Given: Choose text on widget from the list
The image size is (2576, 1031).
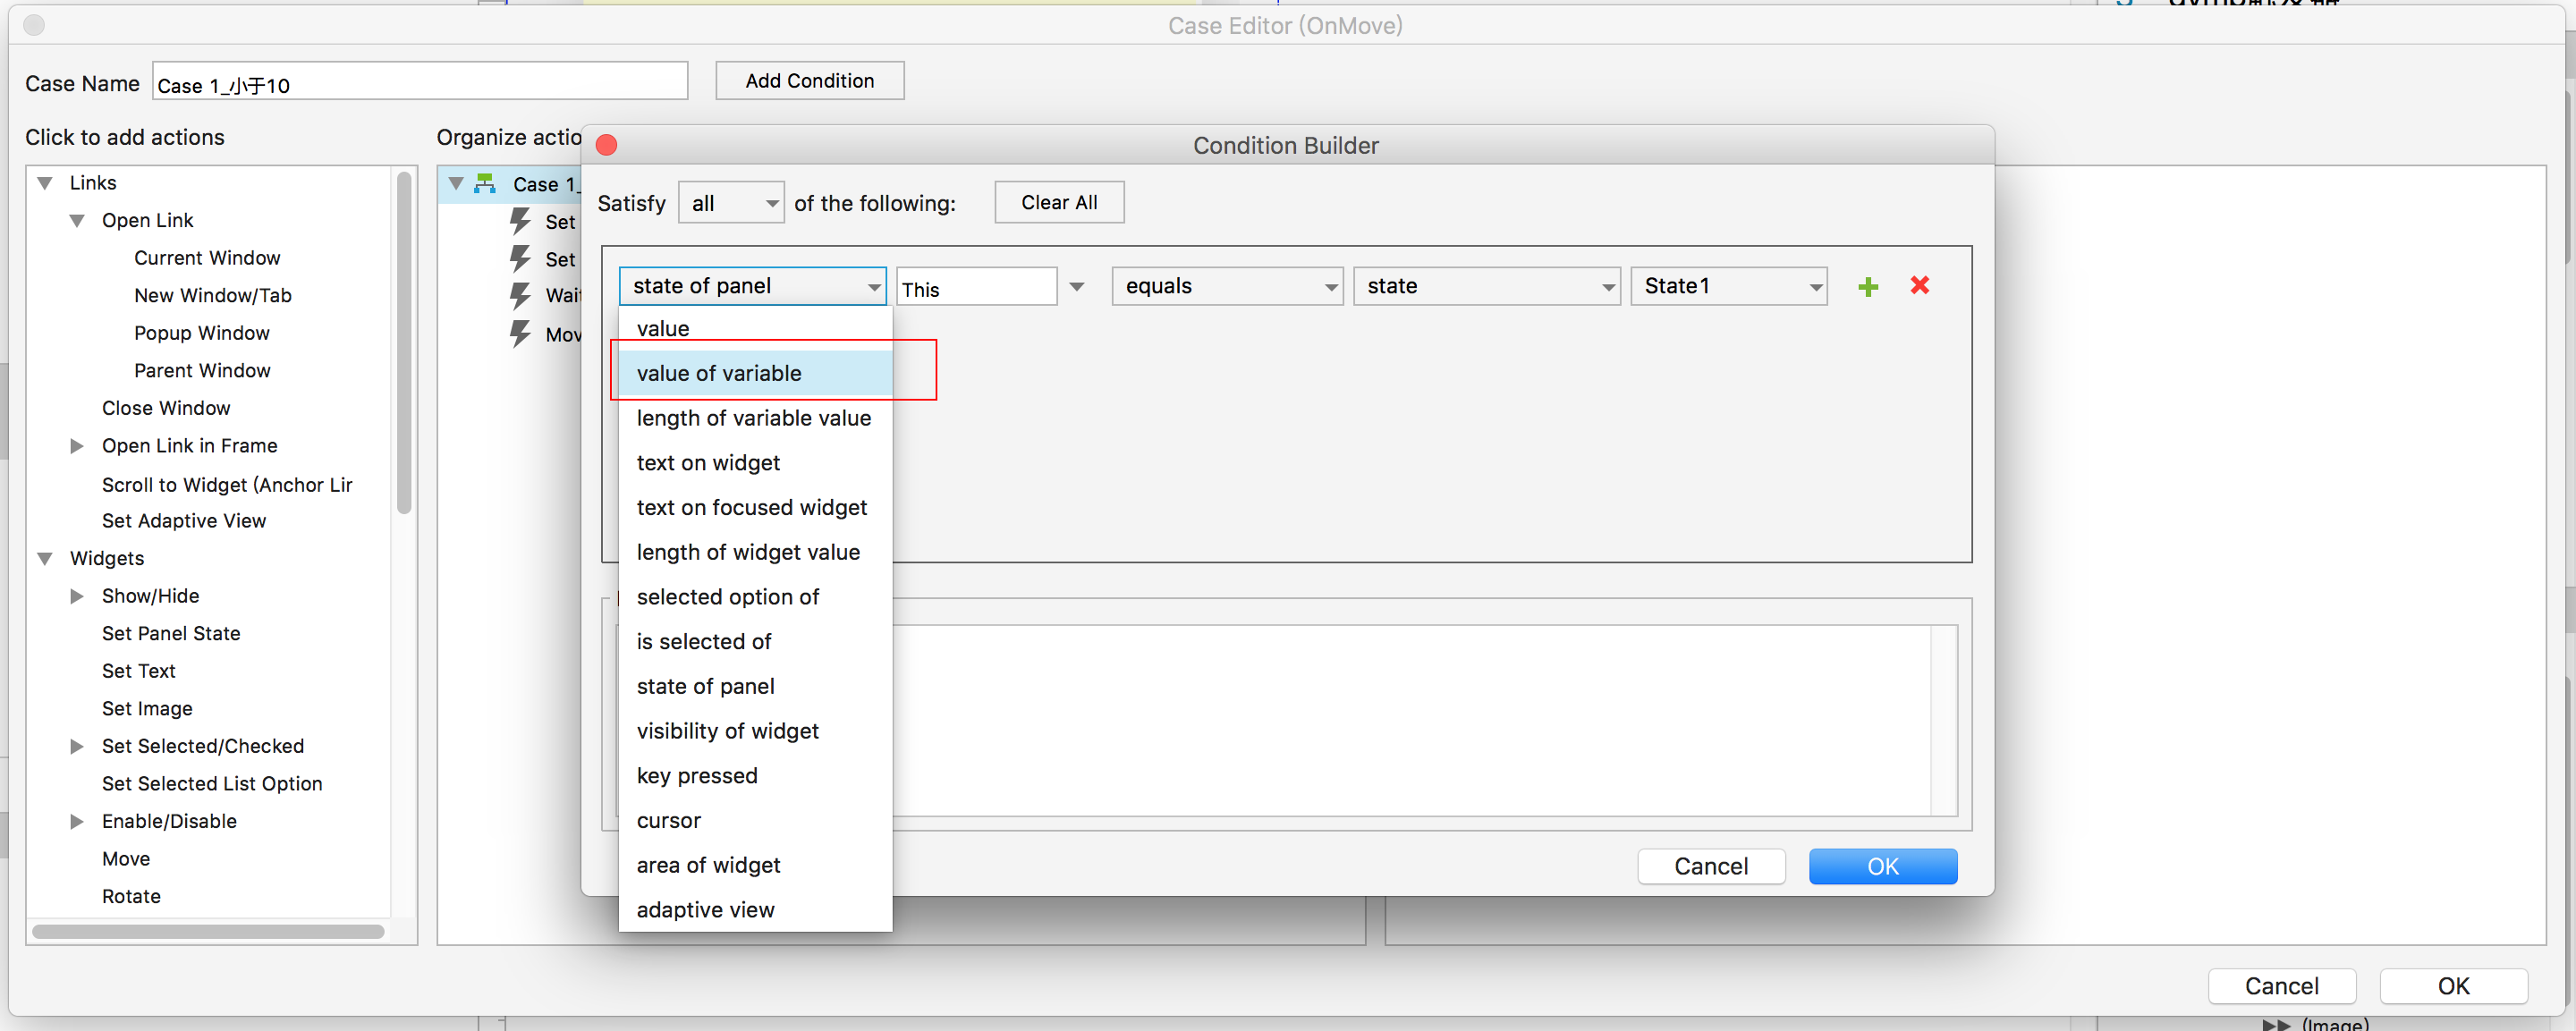Looking at the screenshot, I should (708, 463).
